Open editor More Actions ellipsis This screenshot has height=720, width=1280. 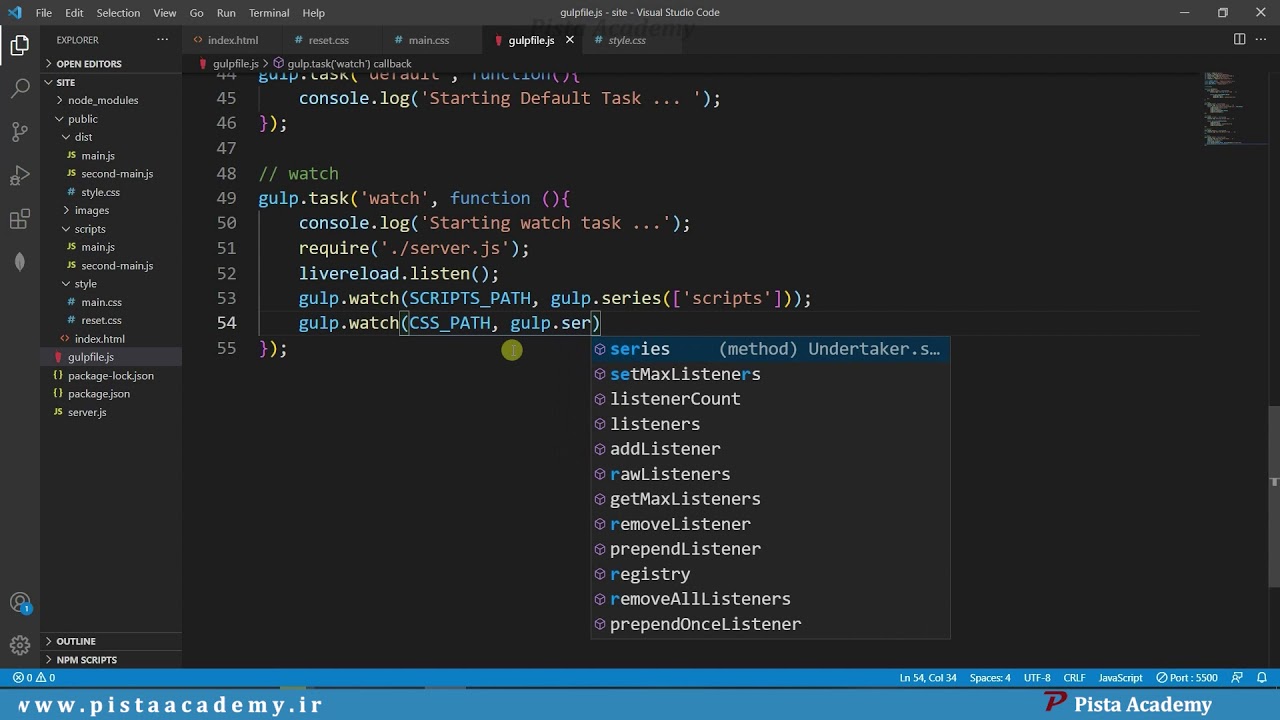(x=1260, y=40)
